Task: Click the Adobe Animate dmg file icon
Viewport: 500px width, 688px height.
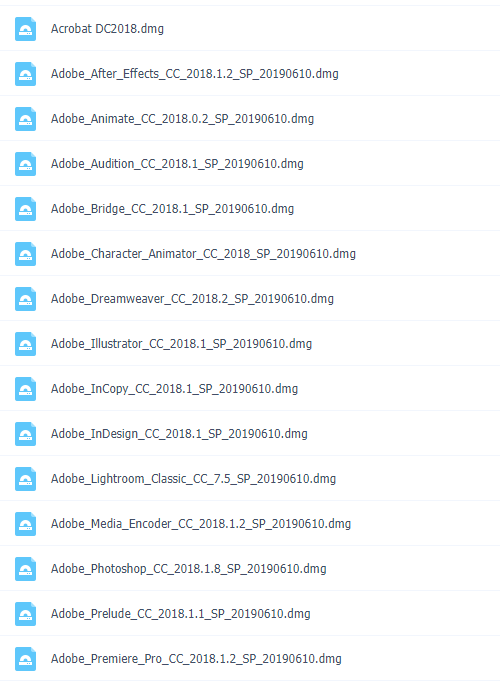Action: [25, 119]
